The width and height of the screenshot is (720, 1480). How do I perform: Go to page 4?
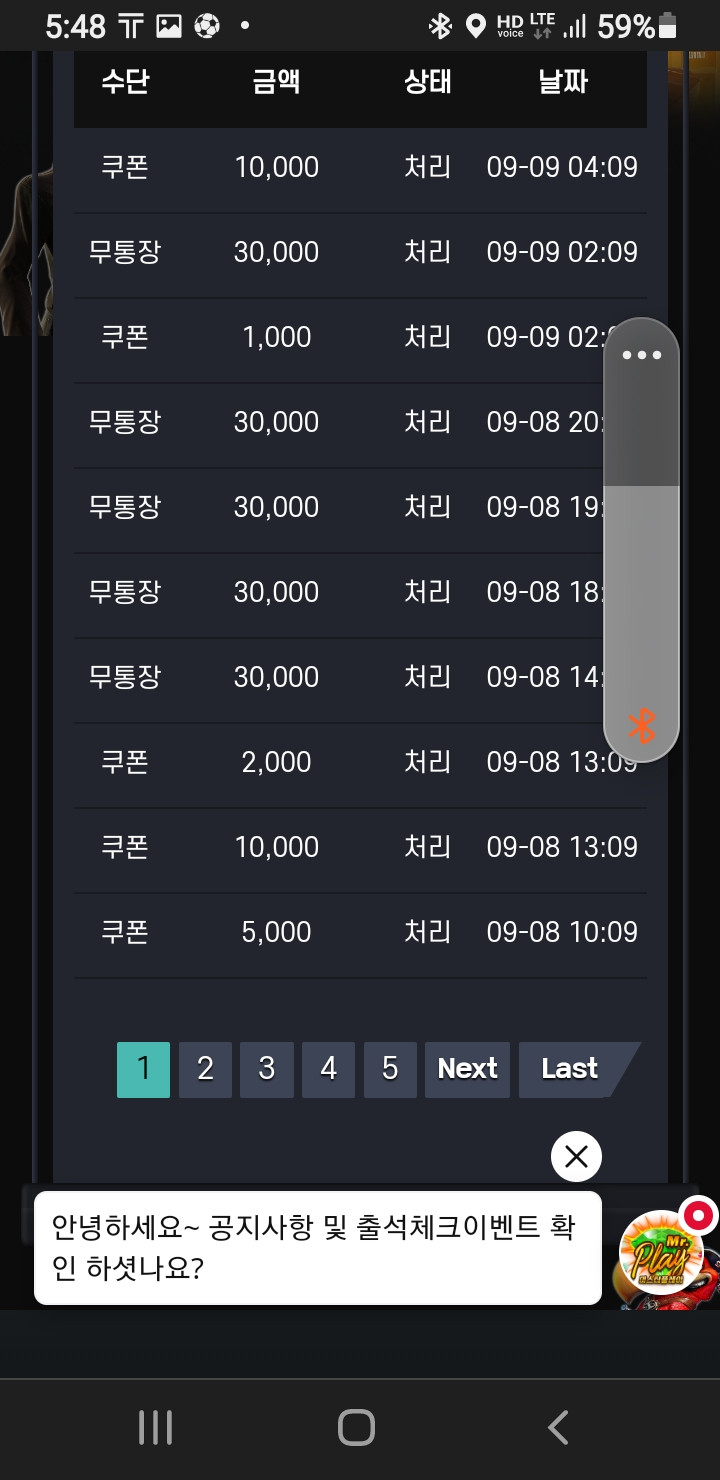click(328, 1069)
